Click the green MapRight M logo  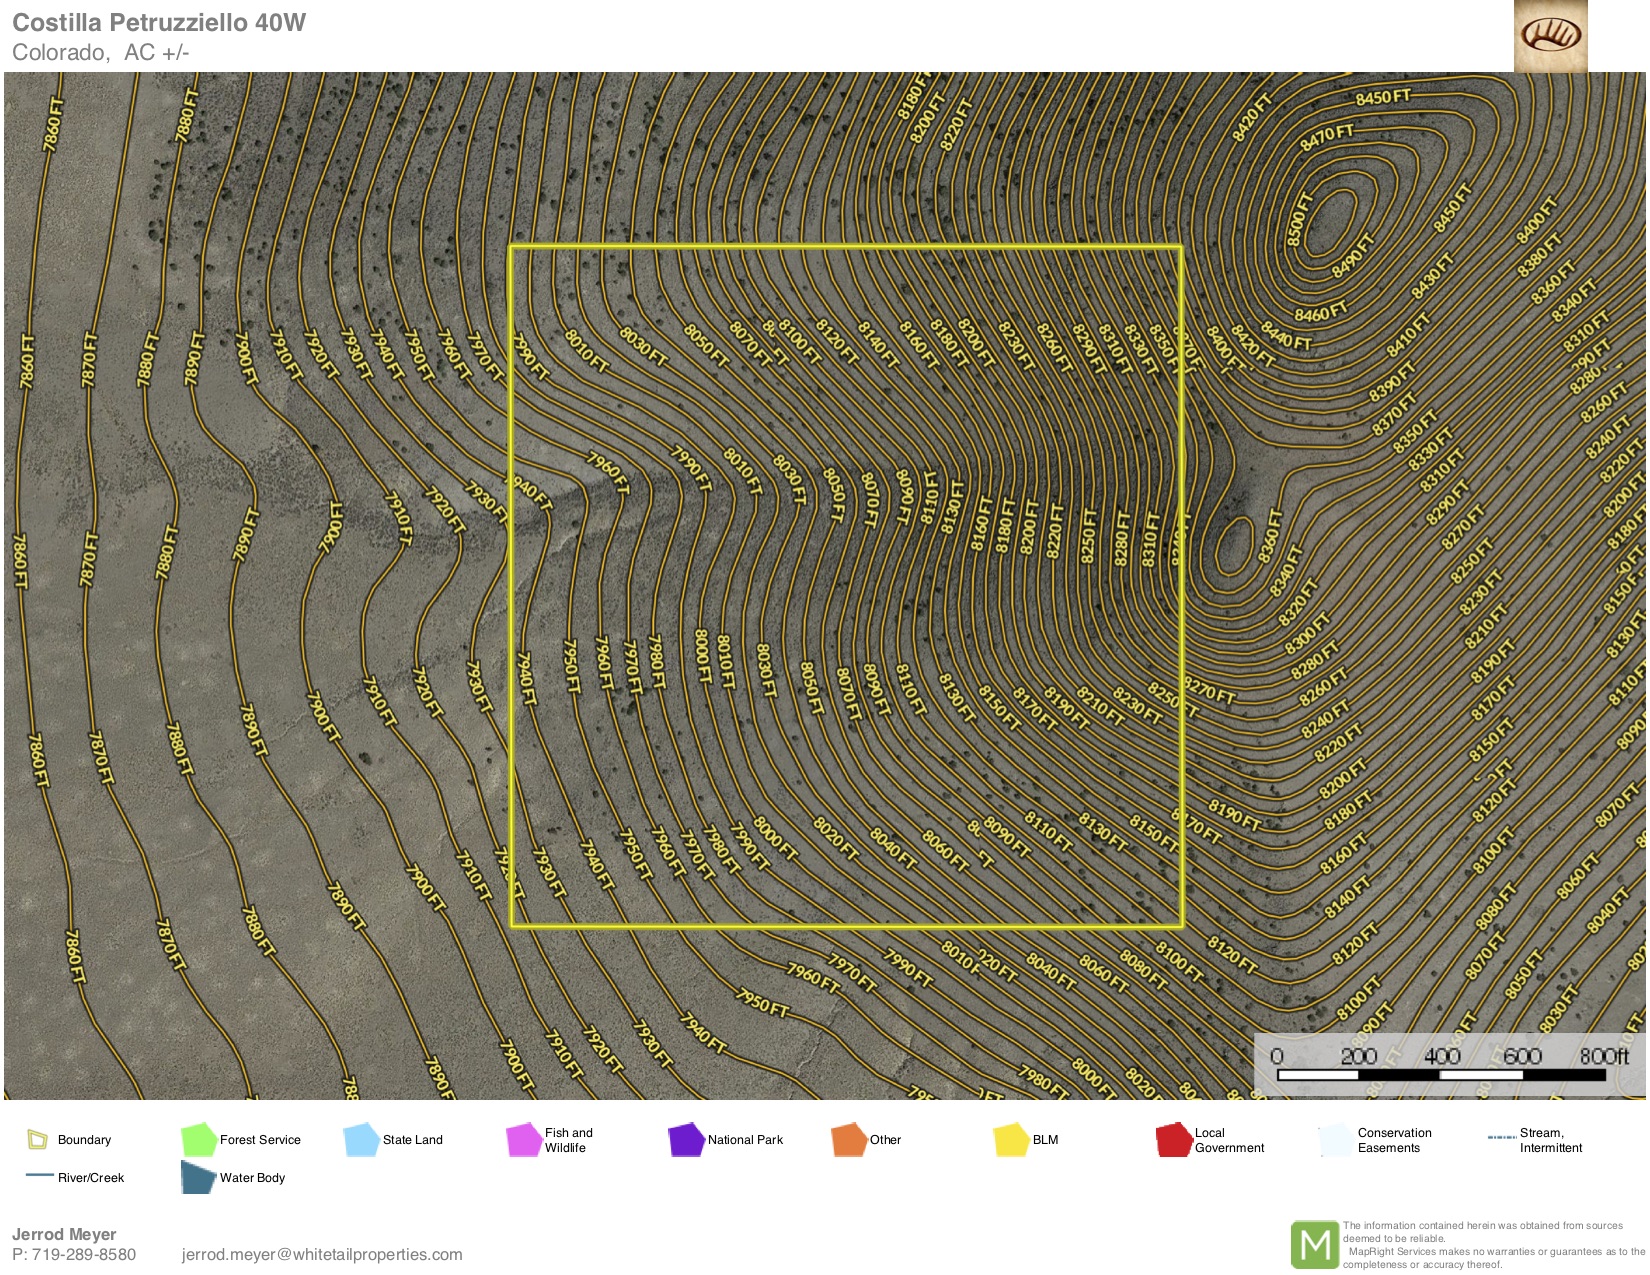tap(1314, 1245)
